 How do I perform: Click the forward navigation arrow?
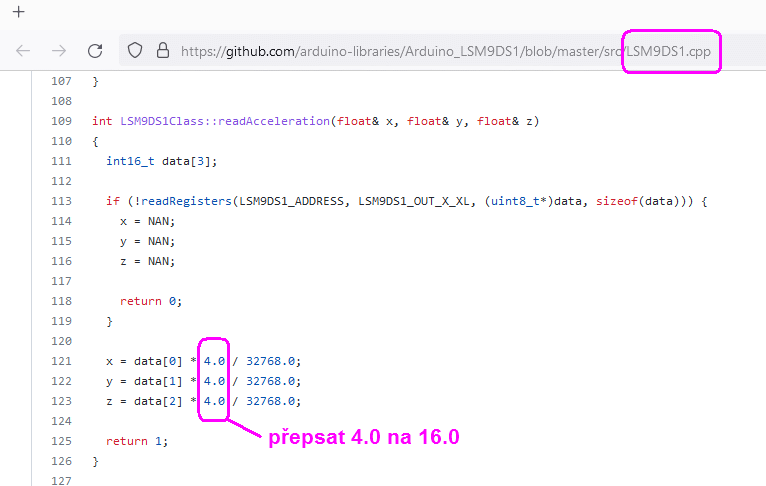point(59,50)
